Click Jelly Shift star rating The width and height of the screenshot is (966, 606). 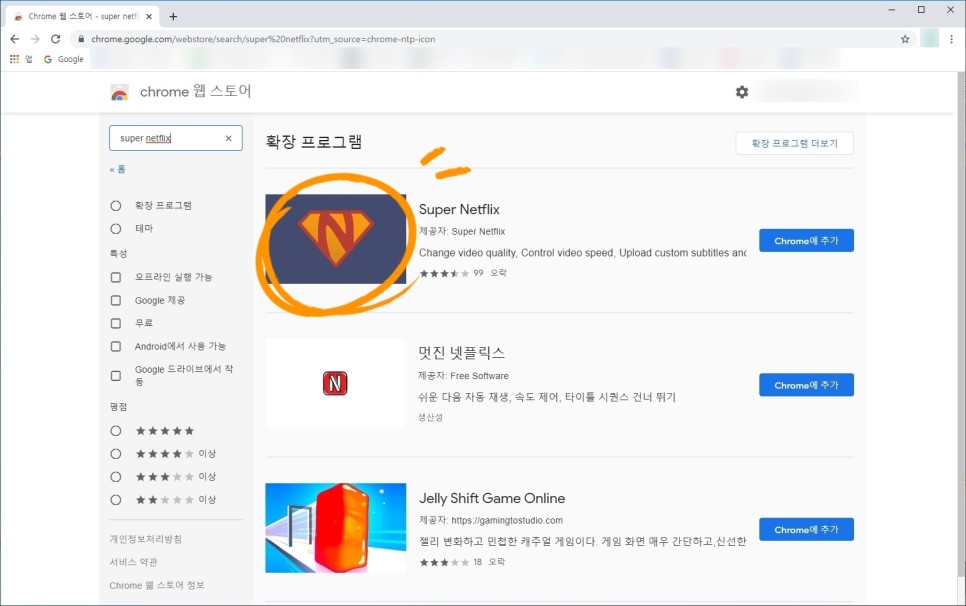tap(444, 562)
